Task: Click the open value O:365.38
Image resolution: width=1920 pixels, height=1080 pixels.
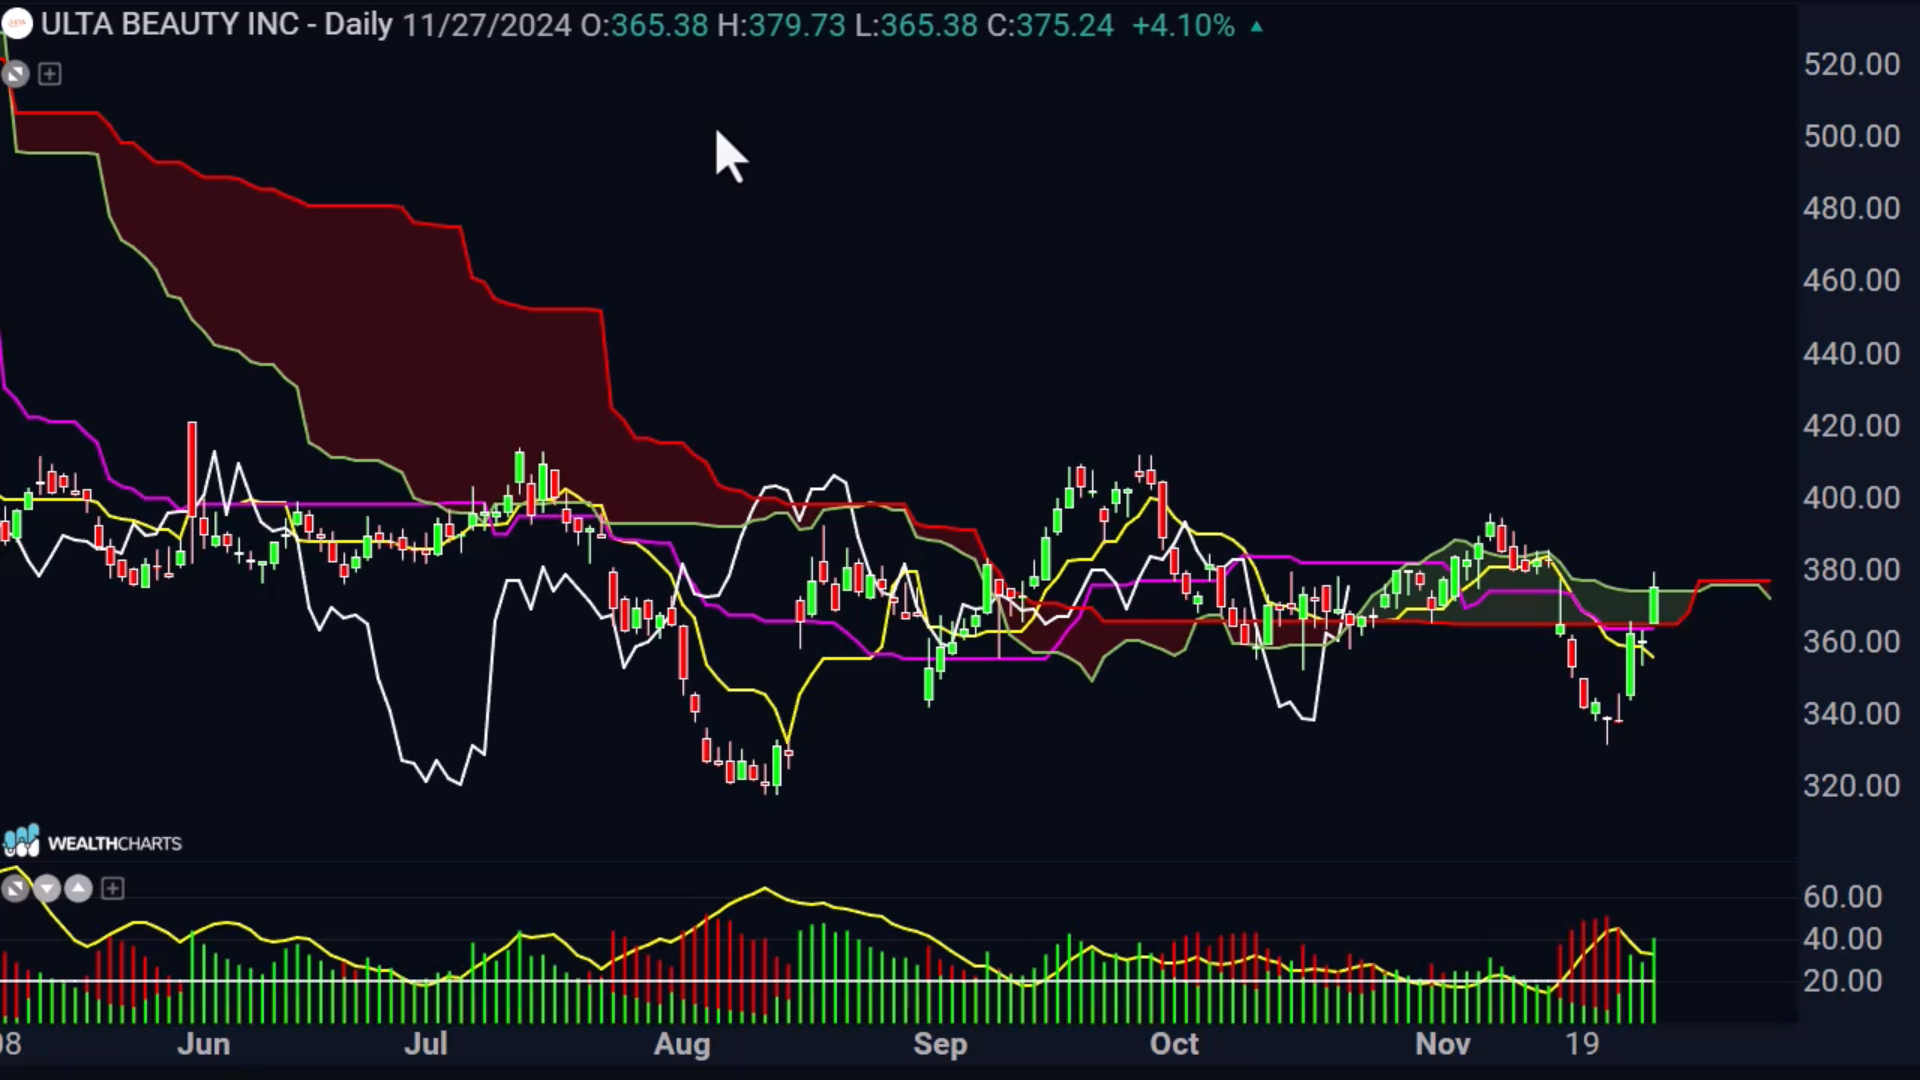Action: 644,25
